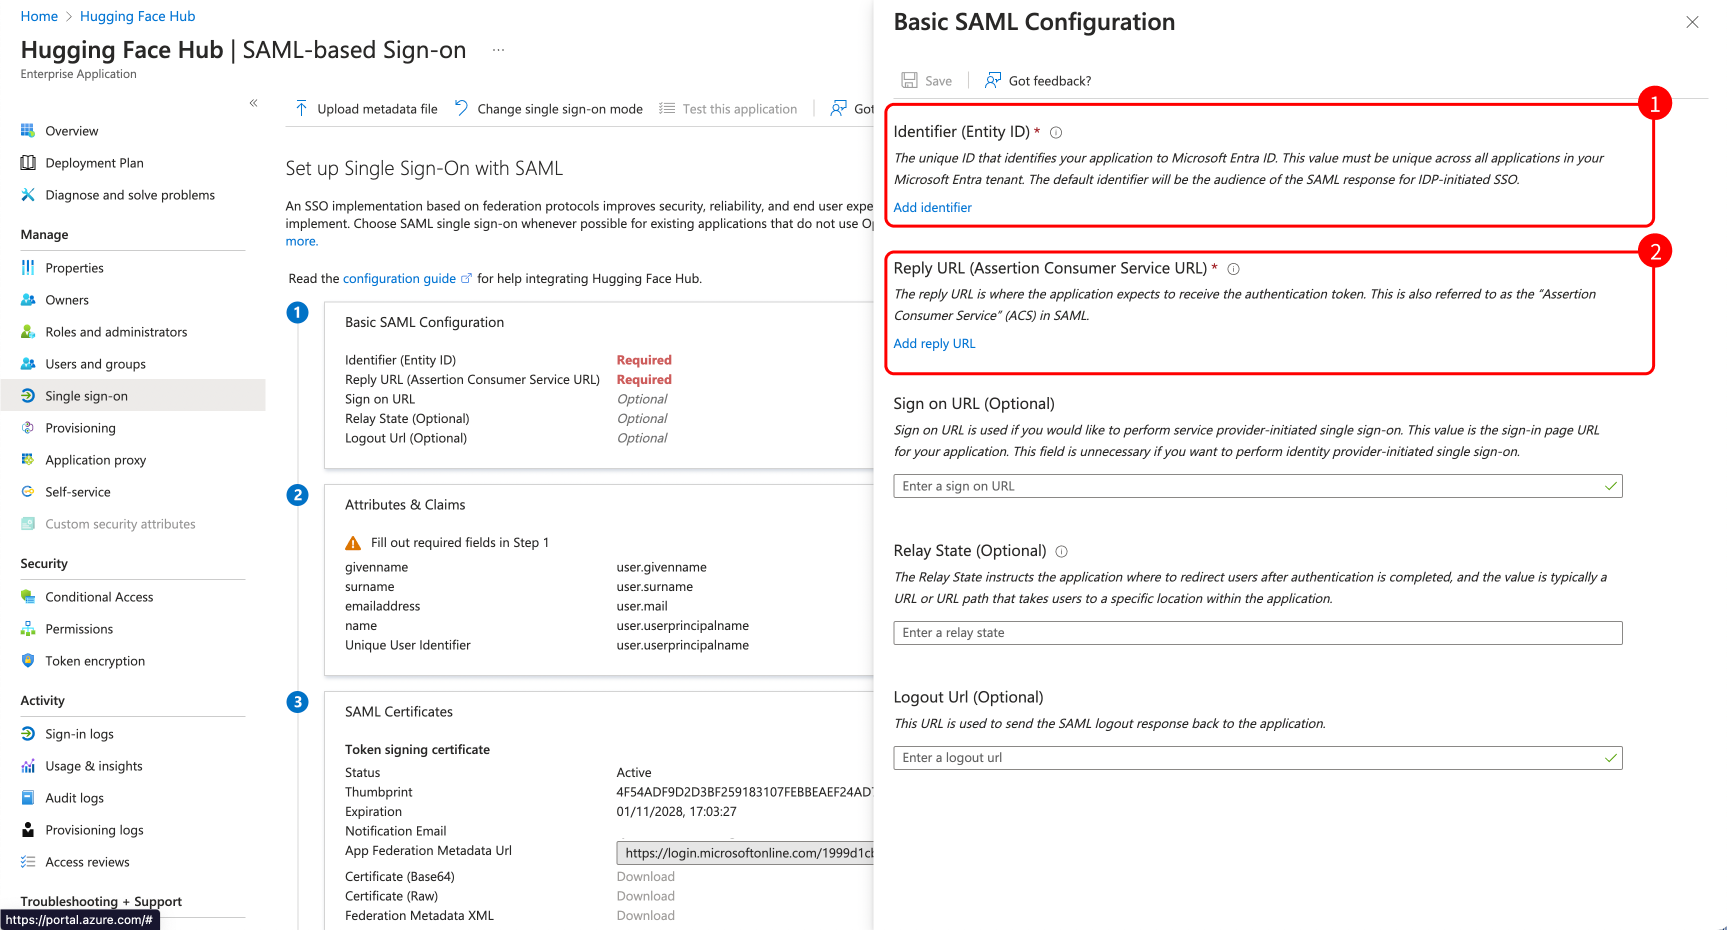Collapse the left navigation sidebar
The height and width of the screenshot is (931, 1727).
(x=254, y=103)
